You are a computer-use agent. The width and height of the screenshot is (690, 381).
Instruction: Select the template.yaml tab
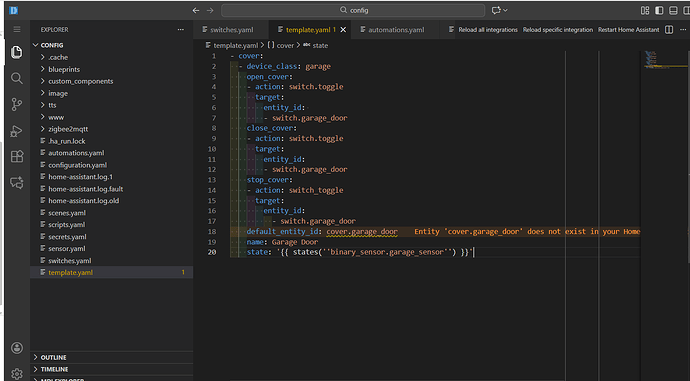[310, 29]
